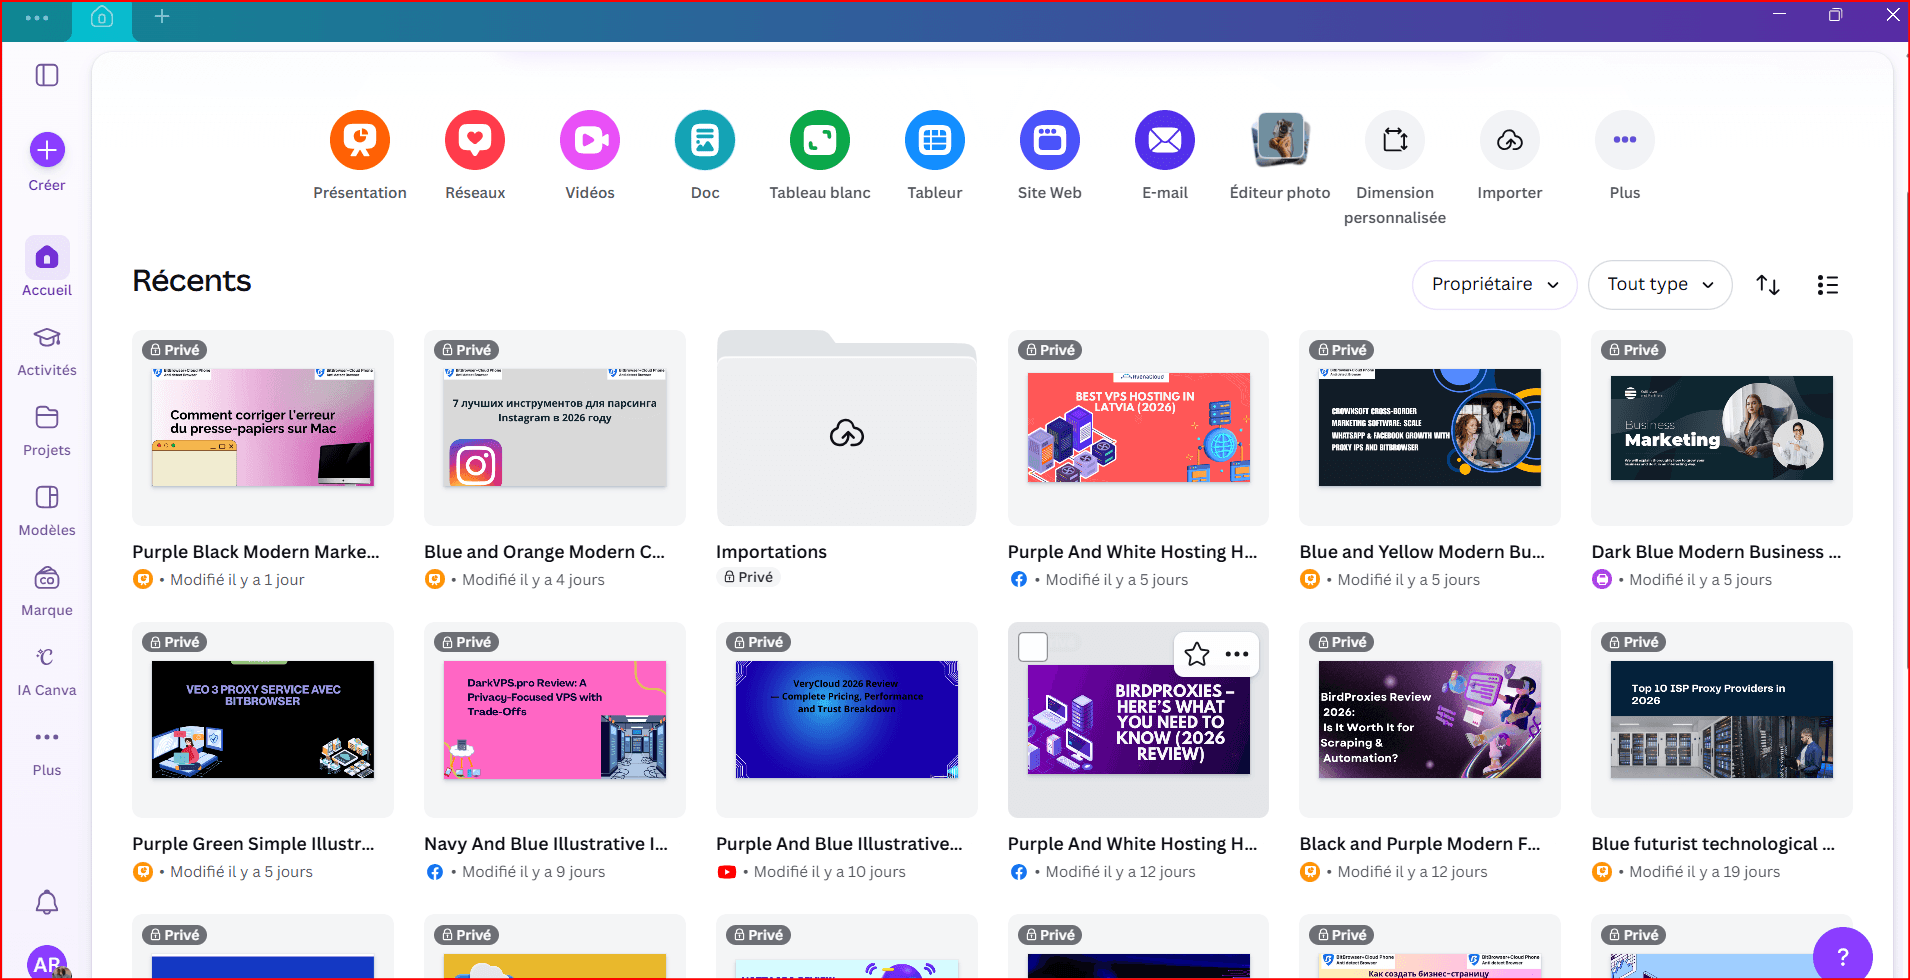This screenshot has width=1910, height=980.
Task: Toggle the sidebar panel icon
Action: (x=47, y=75)
